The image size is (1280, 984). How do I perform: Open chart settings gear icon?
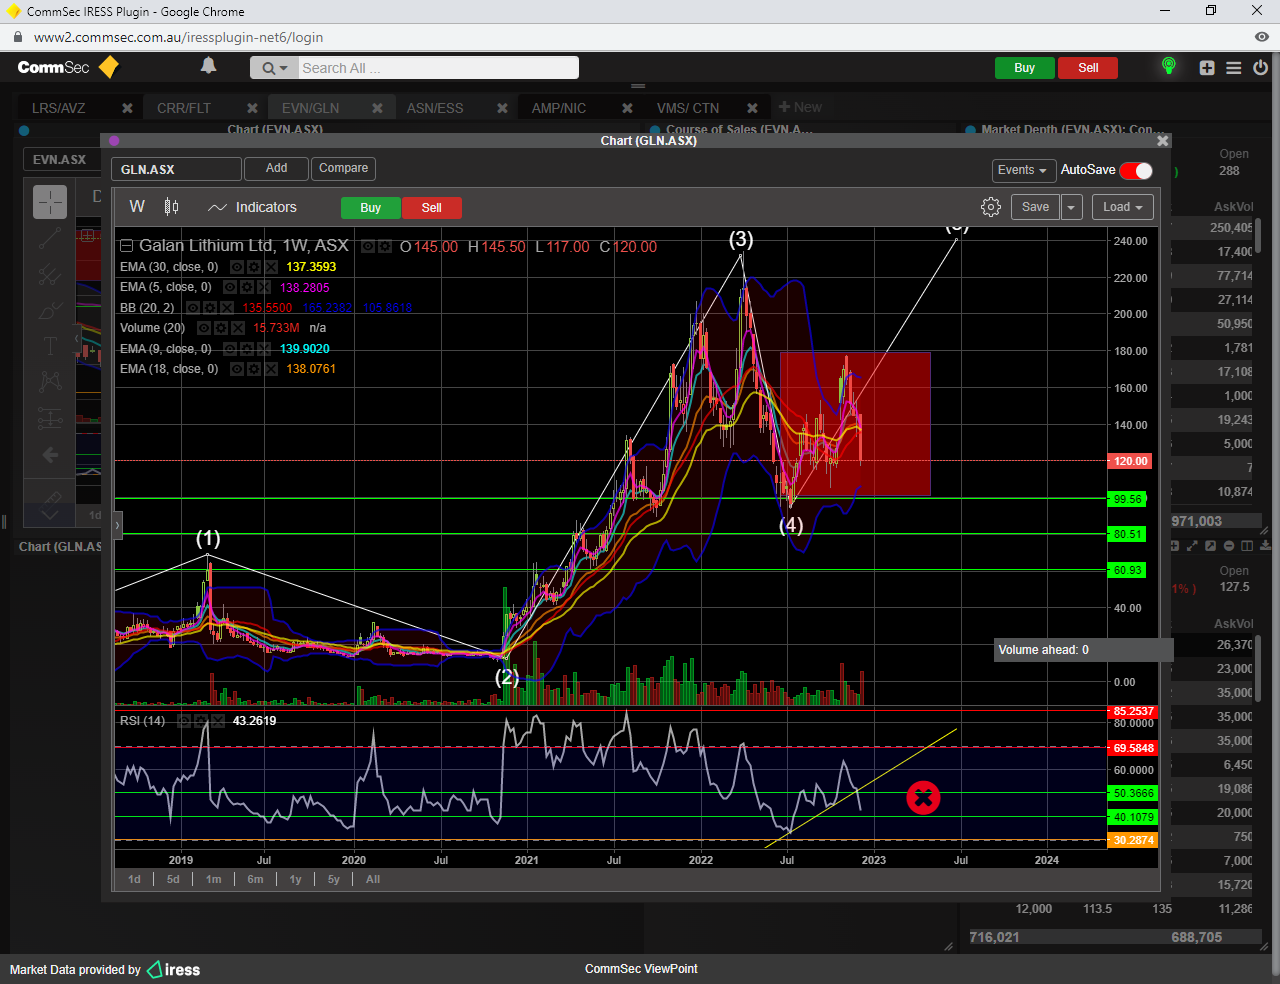coord(991,207)
